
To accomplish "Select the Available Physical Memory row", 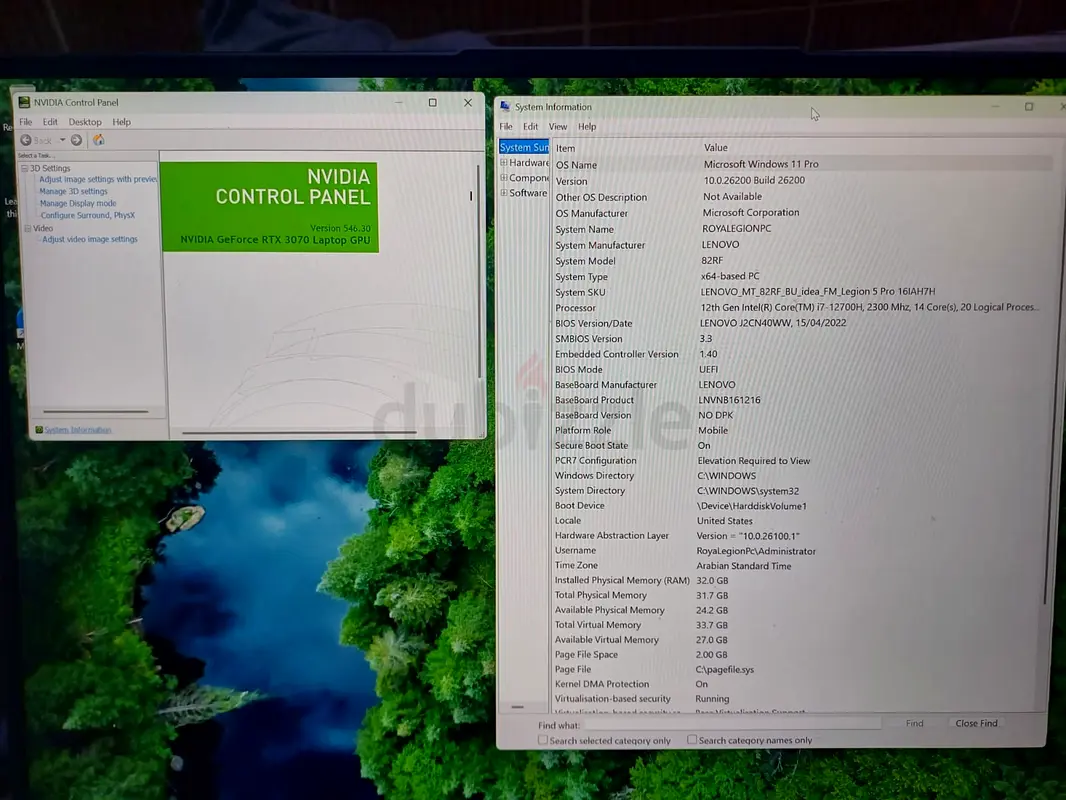I will (x=802, y=610).
